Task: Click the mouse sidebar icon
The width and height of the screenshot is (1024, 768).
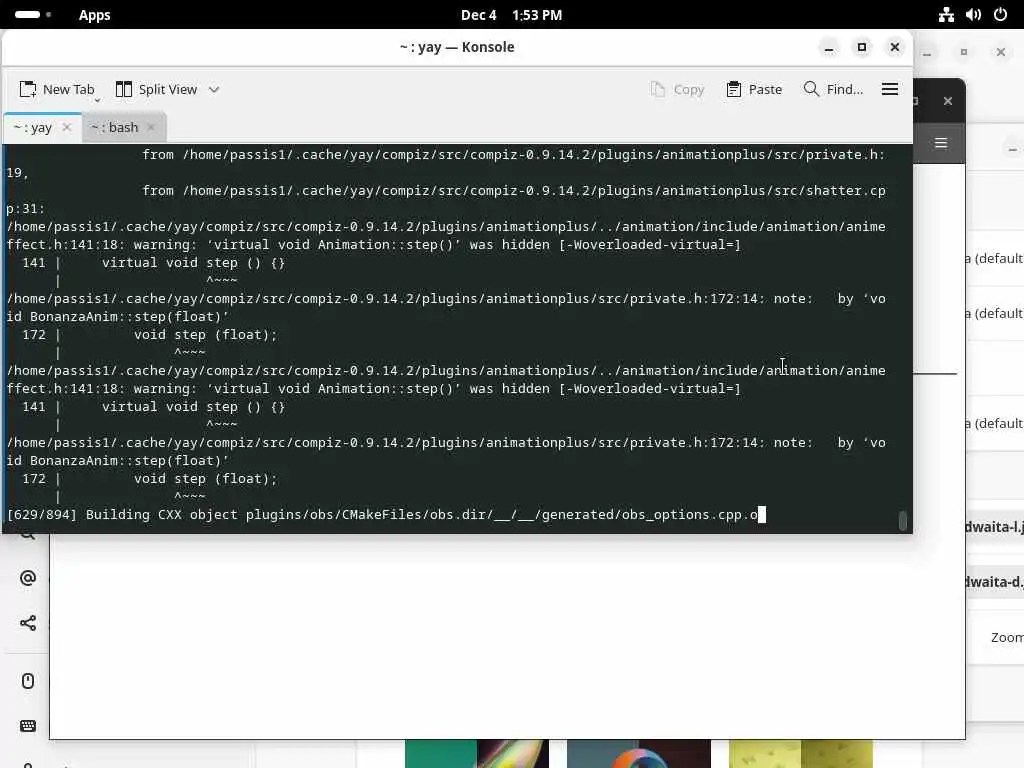Action: [27, 681]
